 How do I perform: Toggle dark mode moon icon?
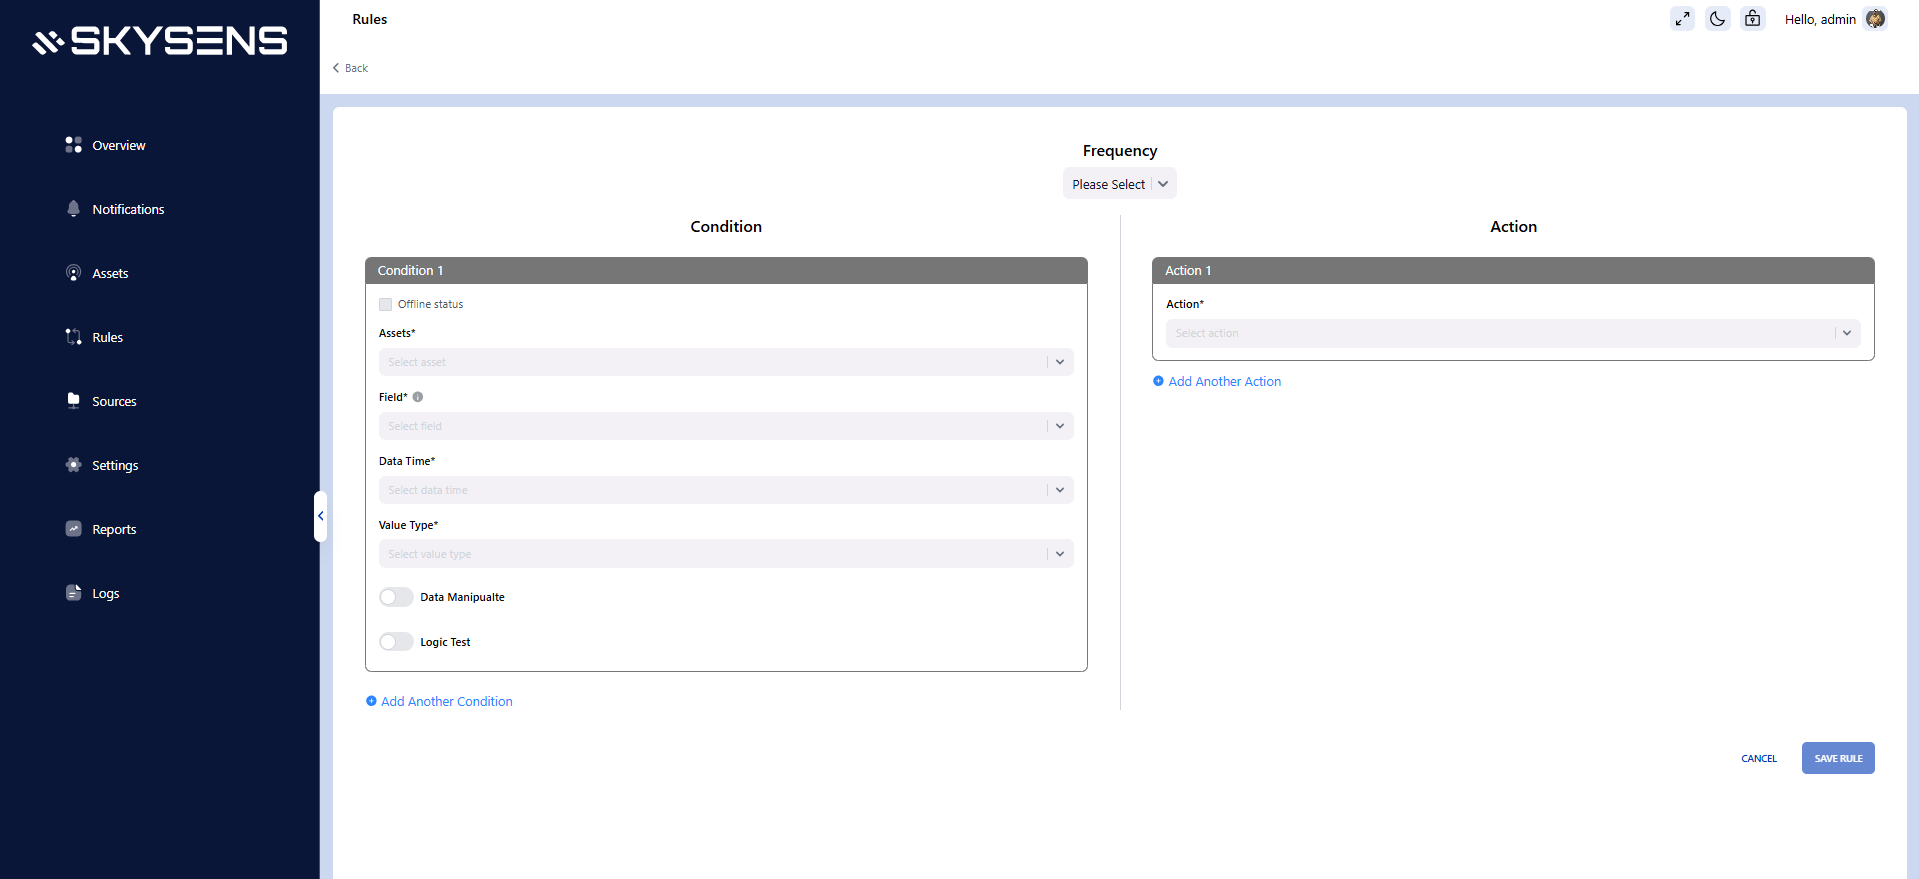1717,19
